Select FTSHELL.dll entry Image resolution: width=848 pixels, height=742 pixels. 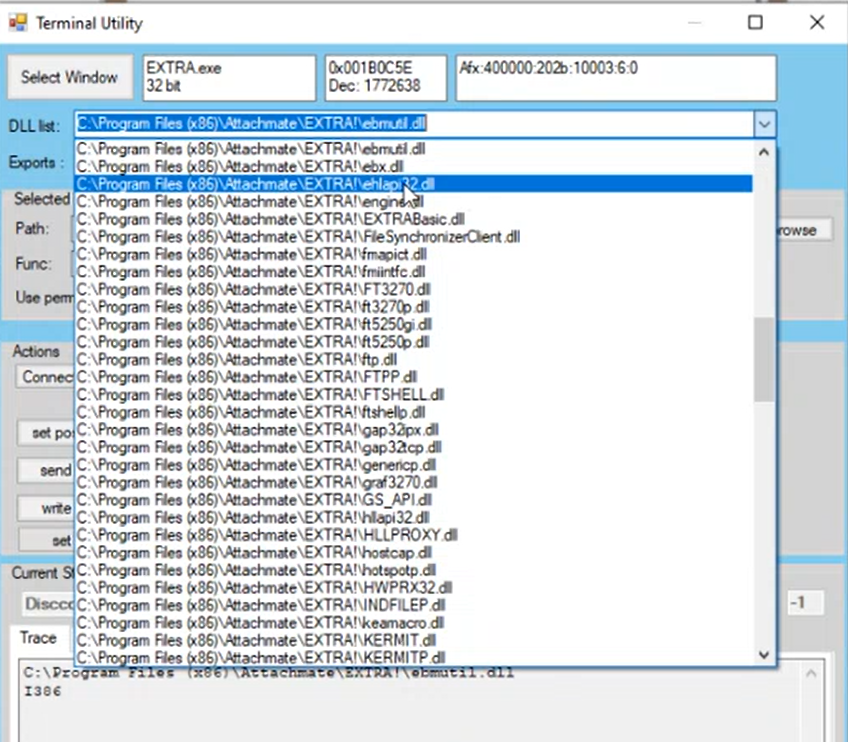click(x=413, y=395)
